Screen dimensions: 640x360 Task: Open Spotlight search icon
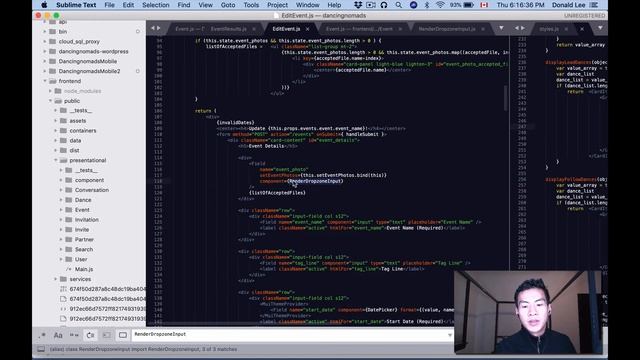pos(398,5)
